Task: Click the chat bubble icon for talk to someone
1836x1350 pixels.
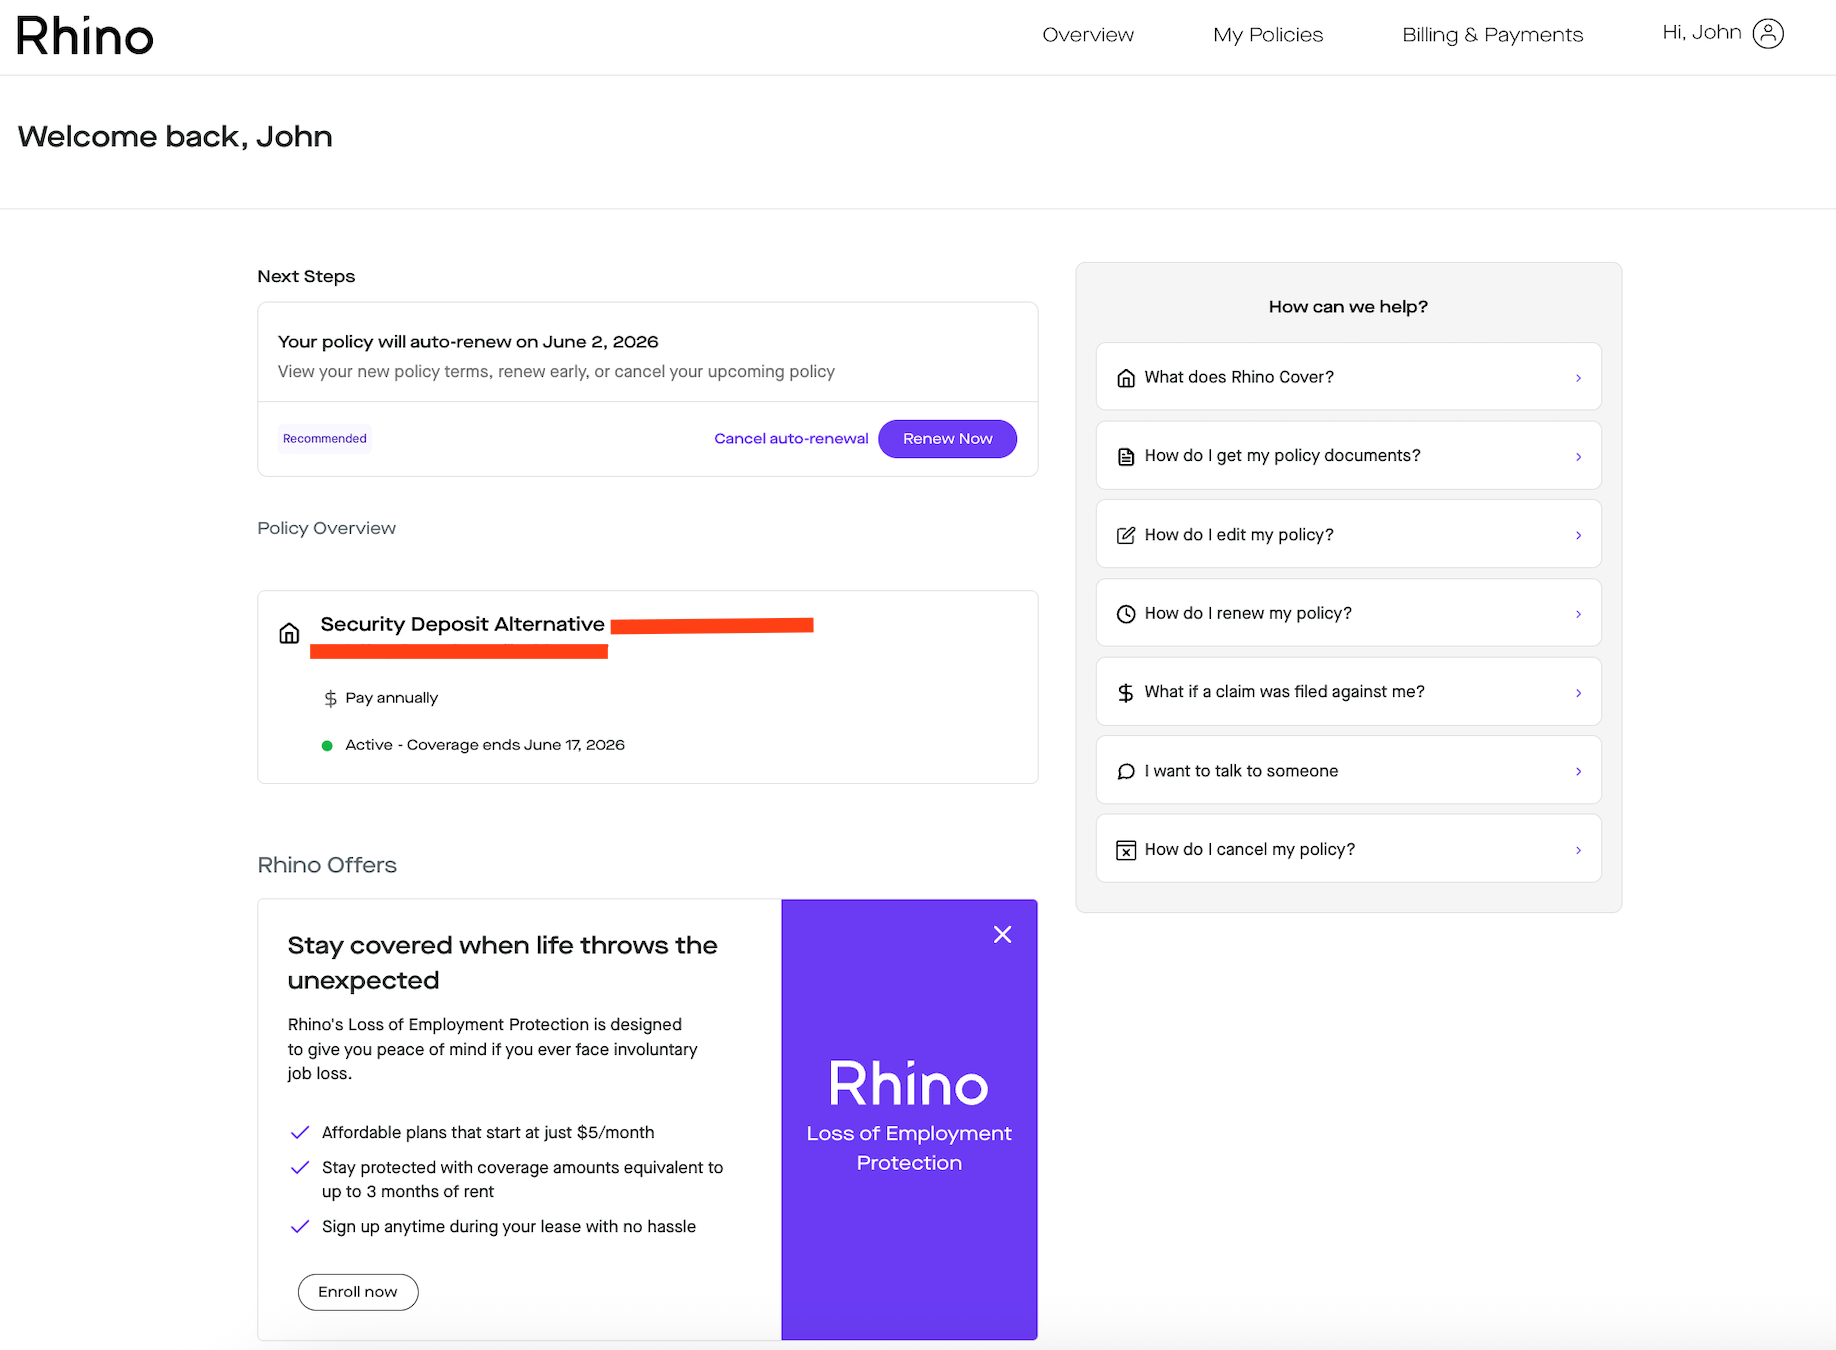Action: coord(1126,771)
